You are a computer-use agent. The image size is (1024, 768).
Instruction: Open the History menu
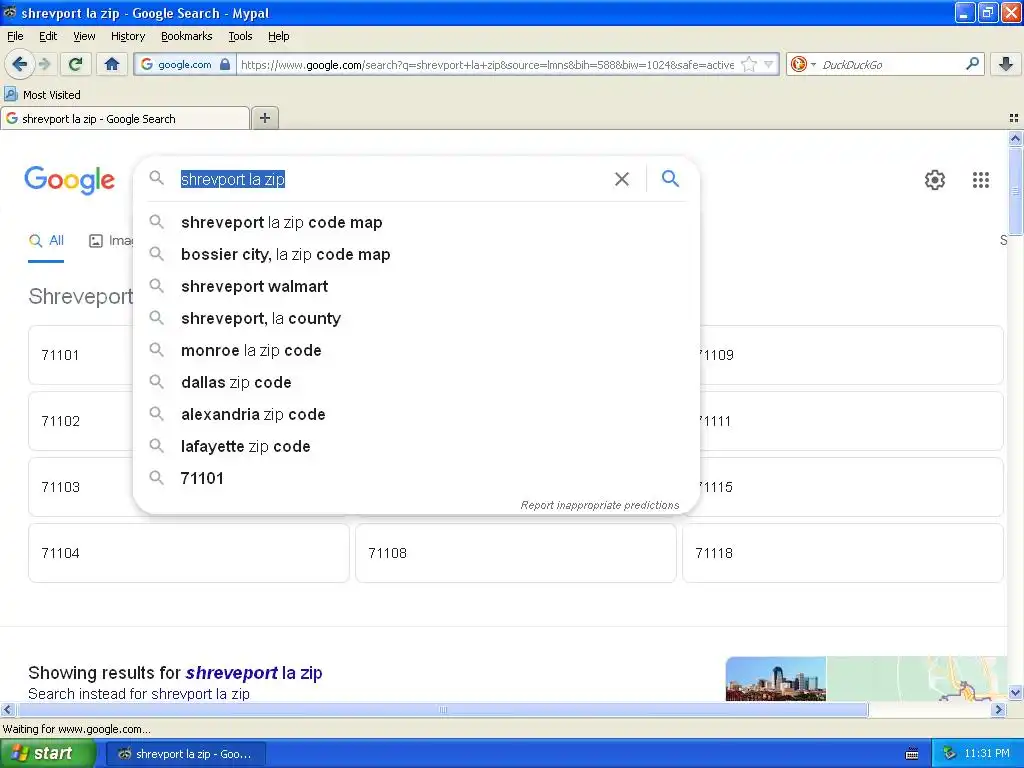coord(127,36)
